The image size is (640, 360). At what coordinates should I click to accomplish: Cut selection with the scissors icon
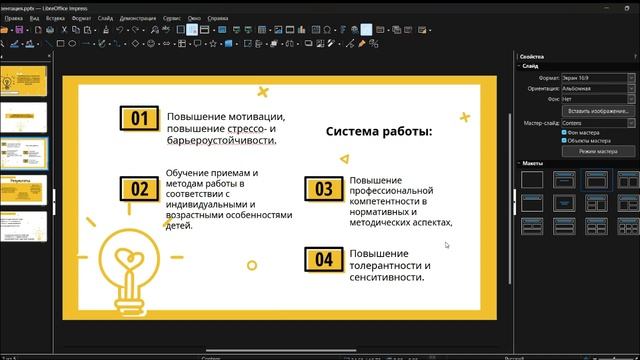pos(64,30)
